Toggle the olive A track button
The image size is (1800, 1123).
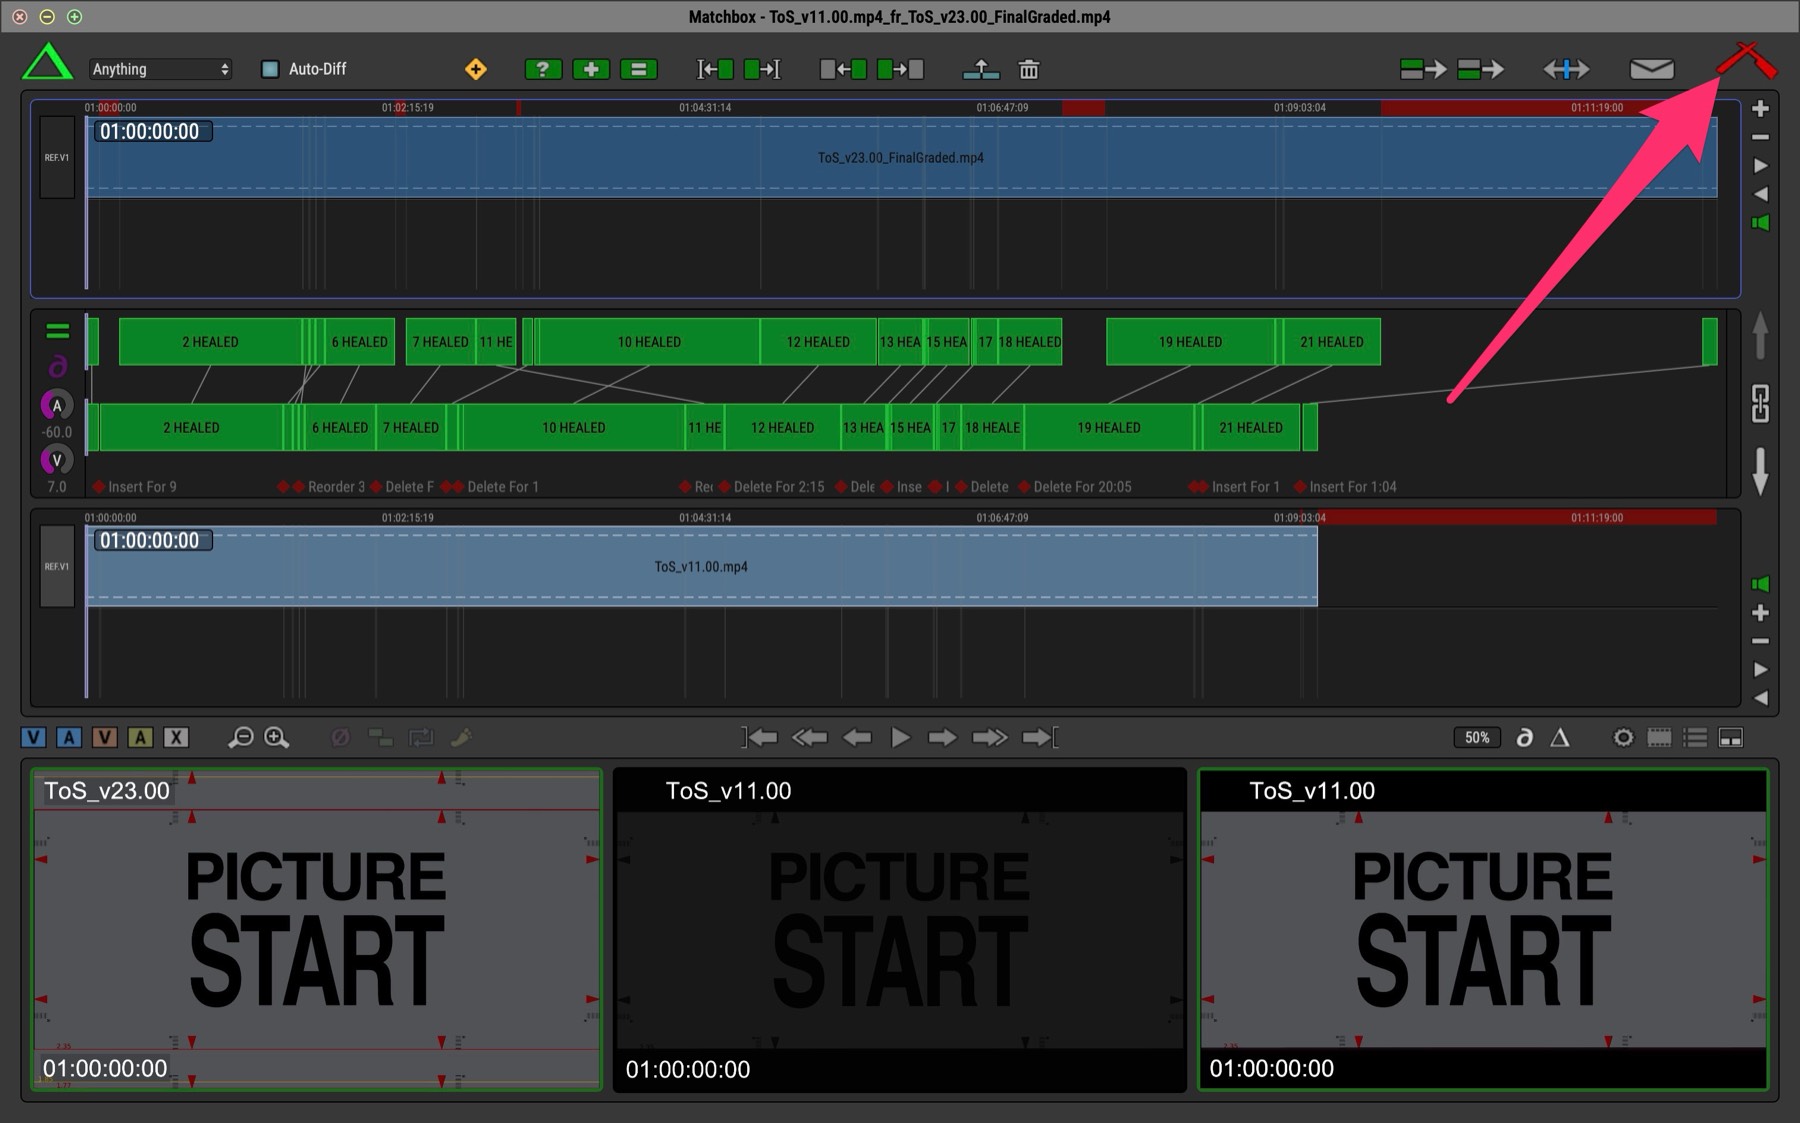click(x=140, y=738)
